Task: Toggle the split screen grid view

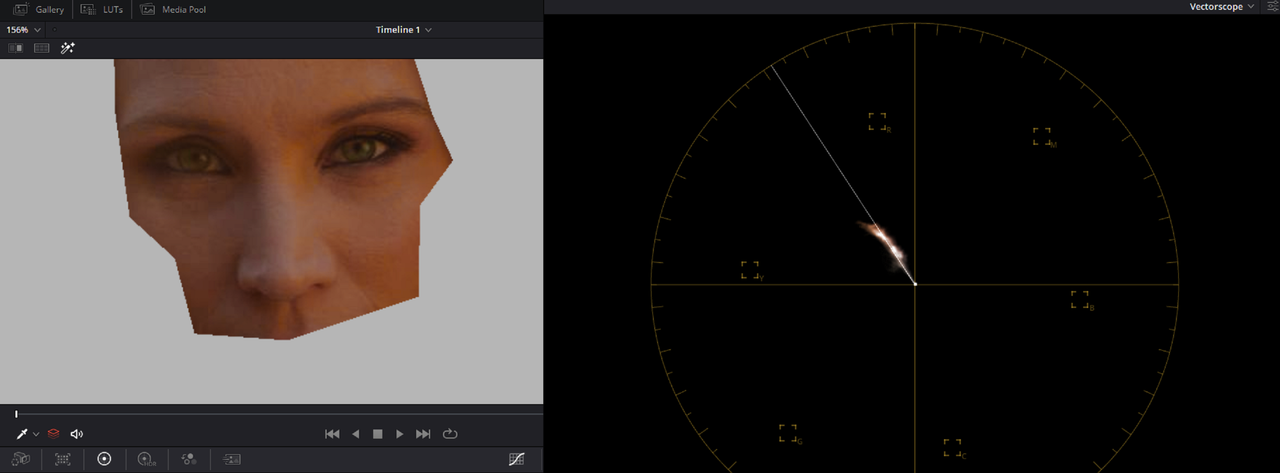Action: 42,48
